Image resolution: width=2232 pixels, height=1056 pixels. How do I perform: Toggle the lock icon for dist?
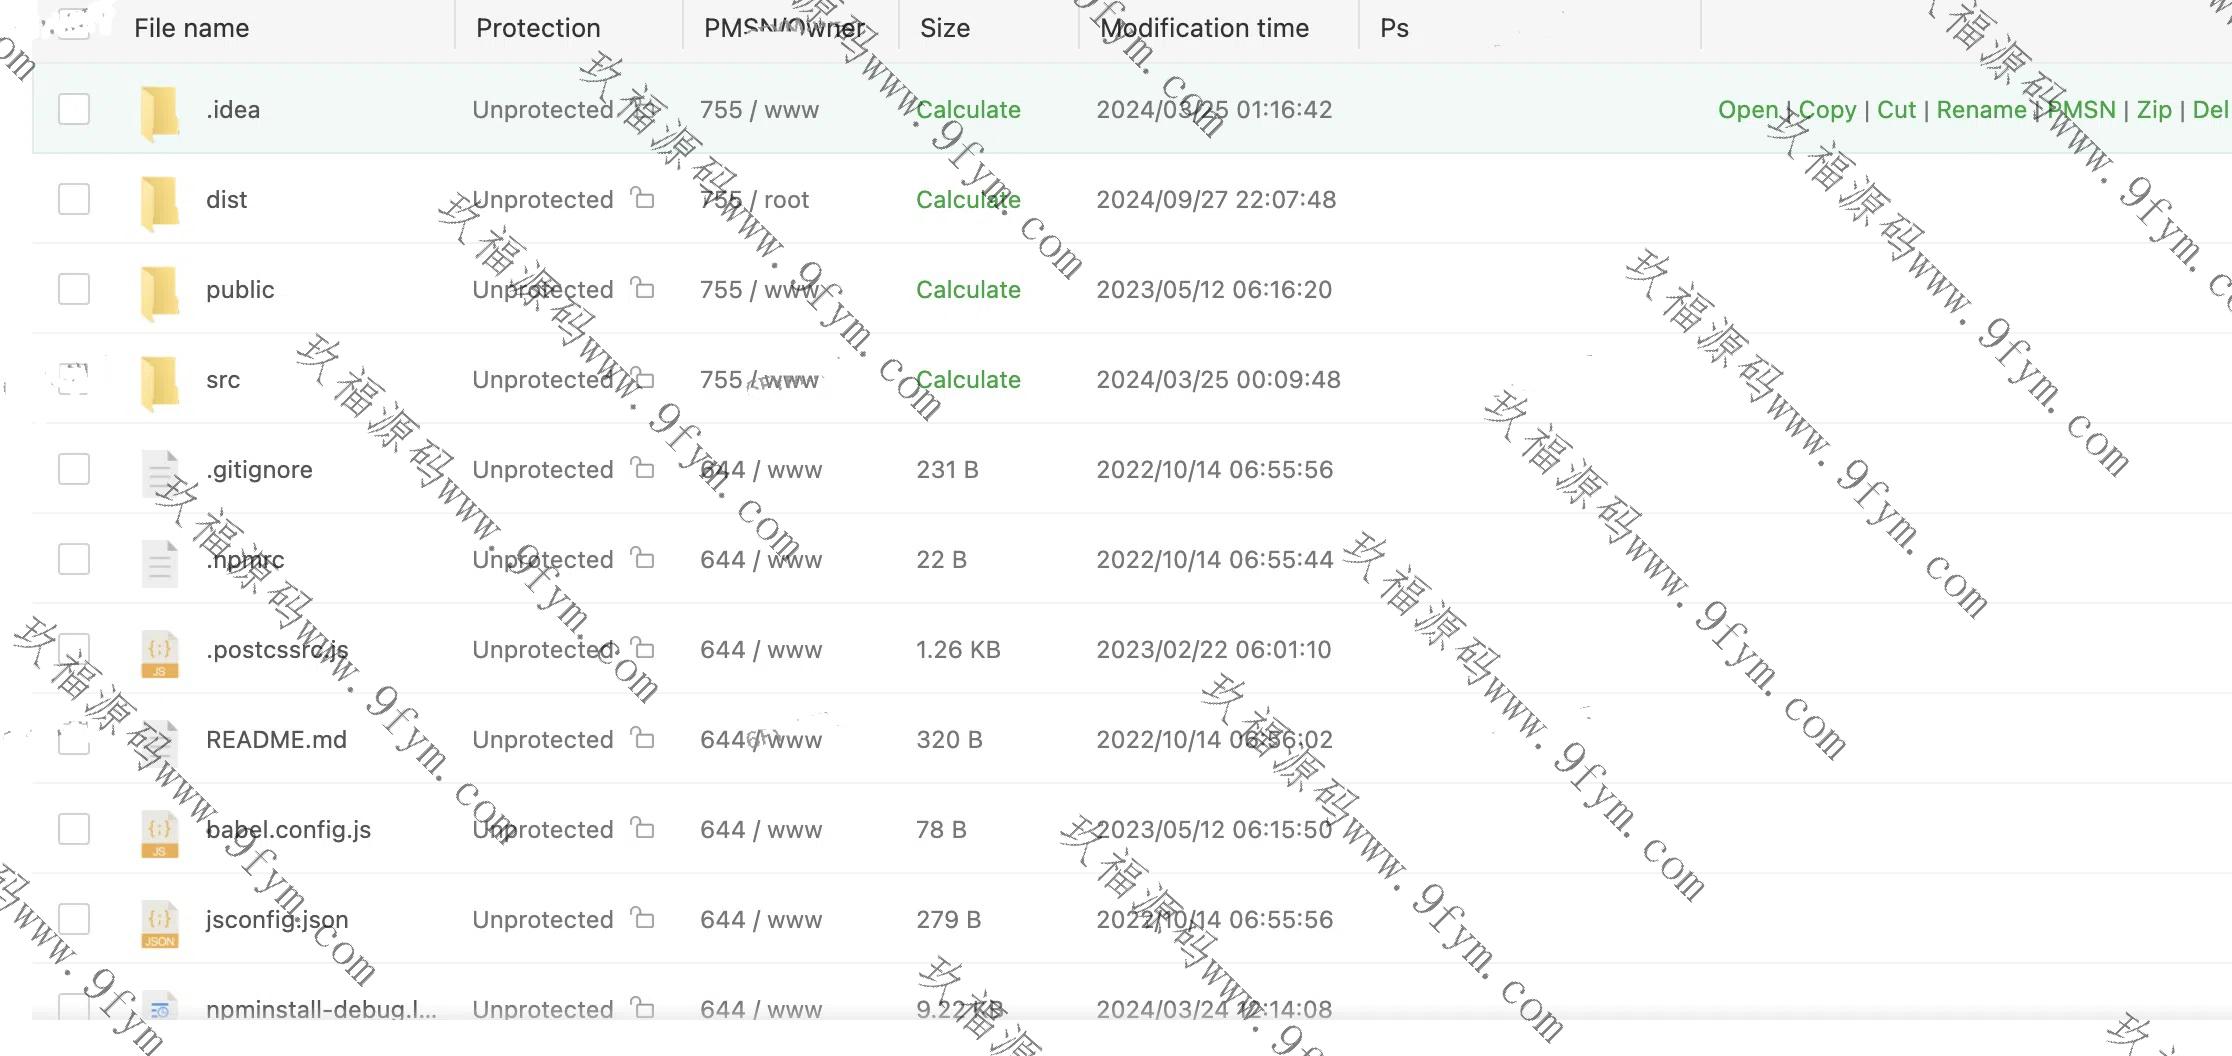pos(643,198)
